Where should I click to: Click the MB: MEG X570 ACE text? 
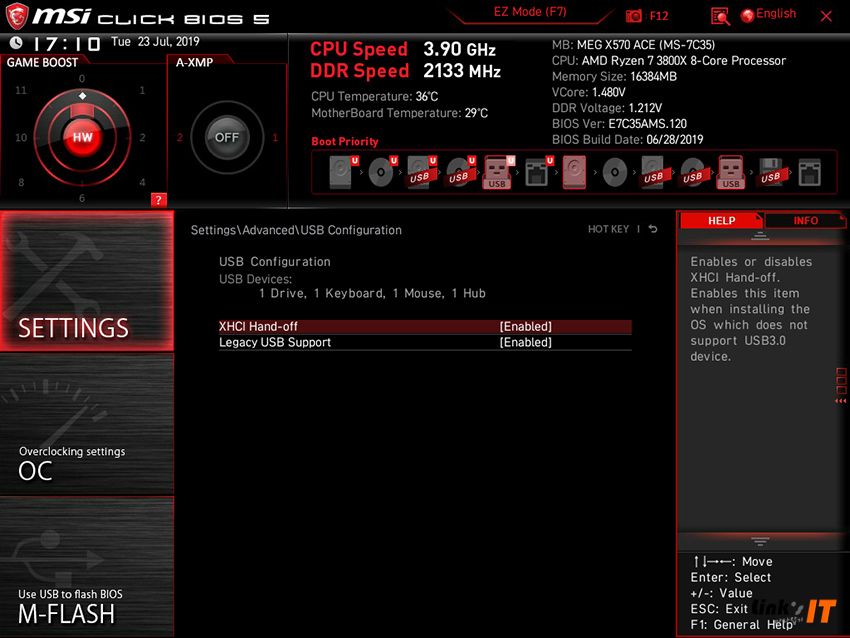(633, 44)
